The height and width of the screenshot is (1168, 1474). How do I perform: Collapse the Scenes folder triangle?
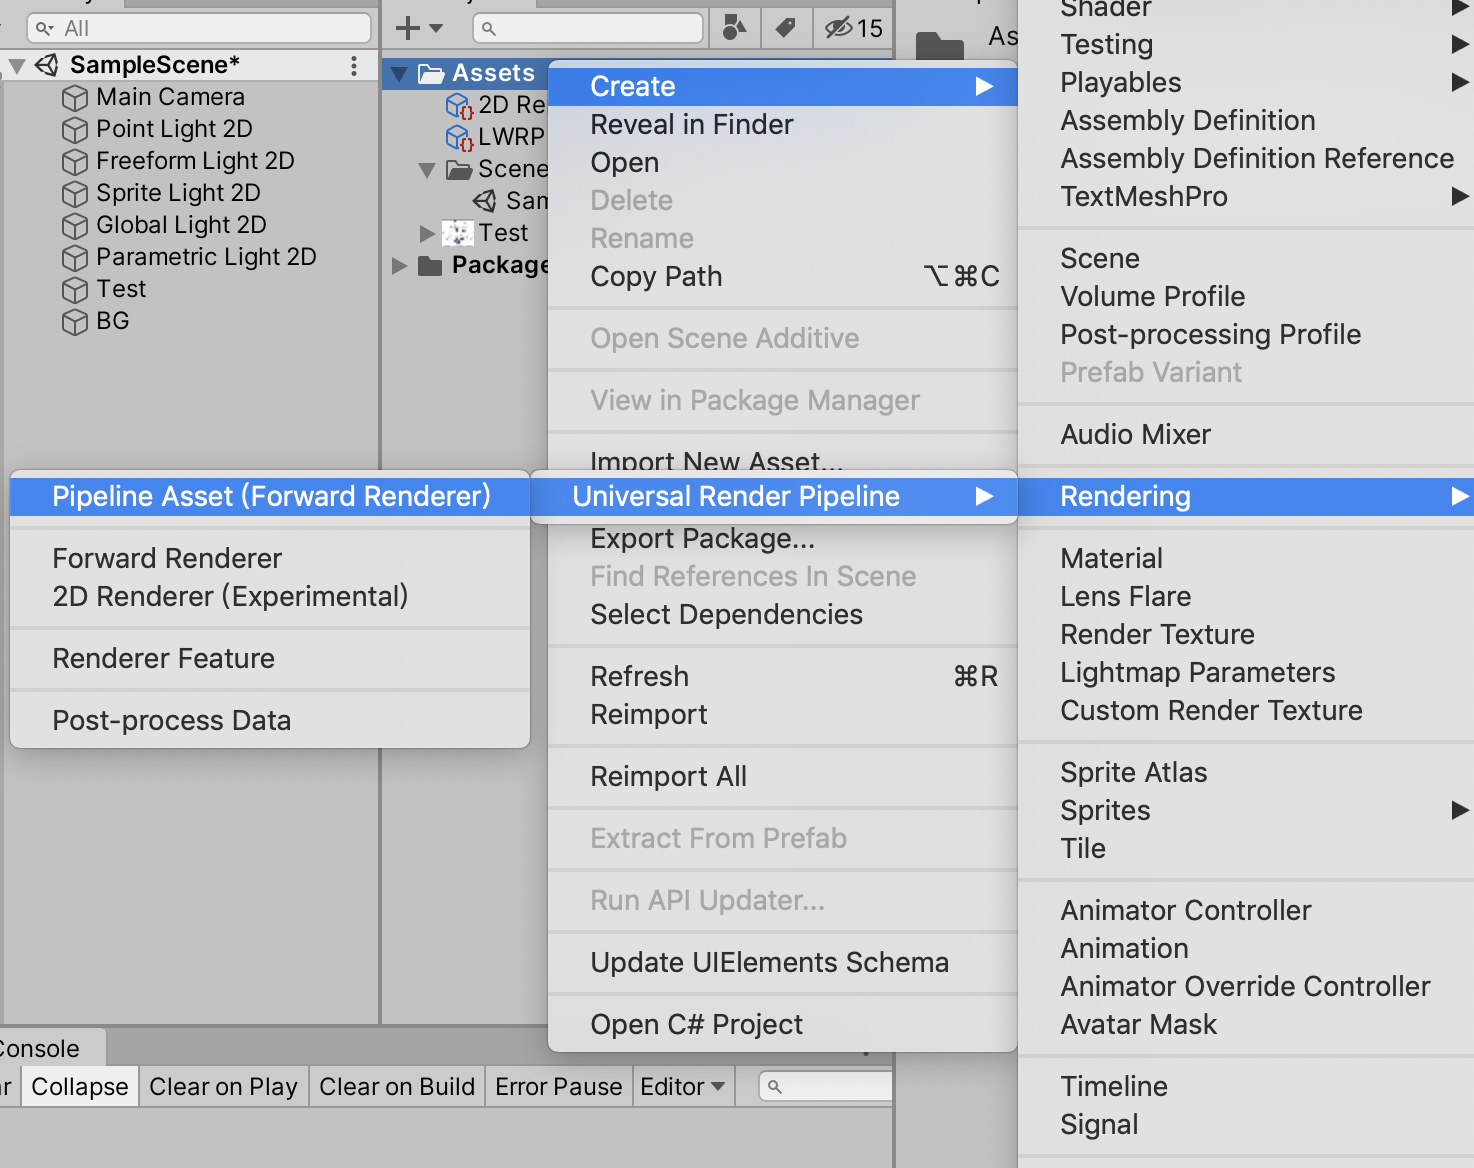tap(427, 170)
